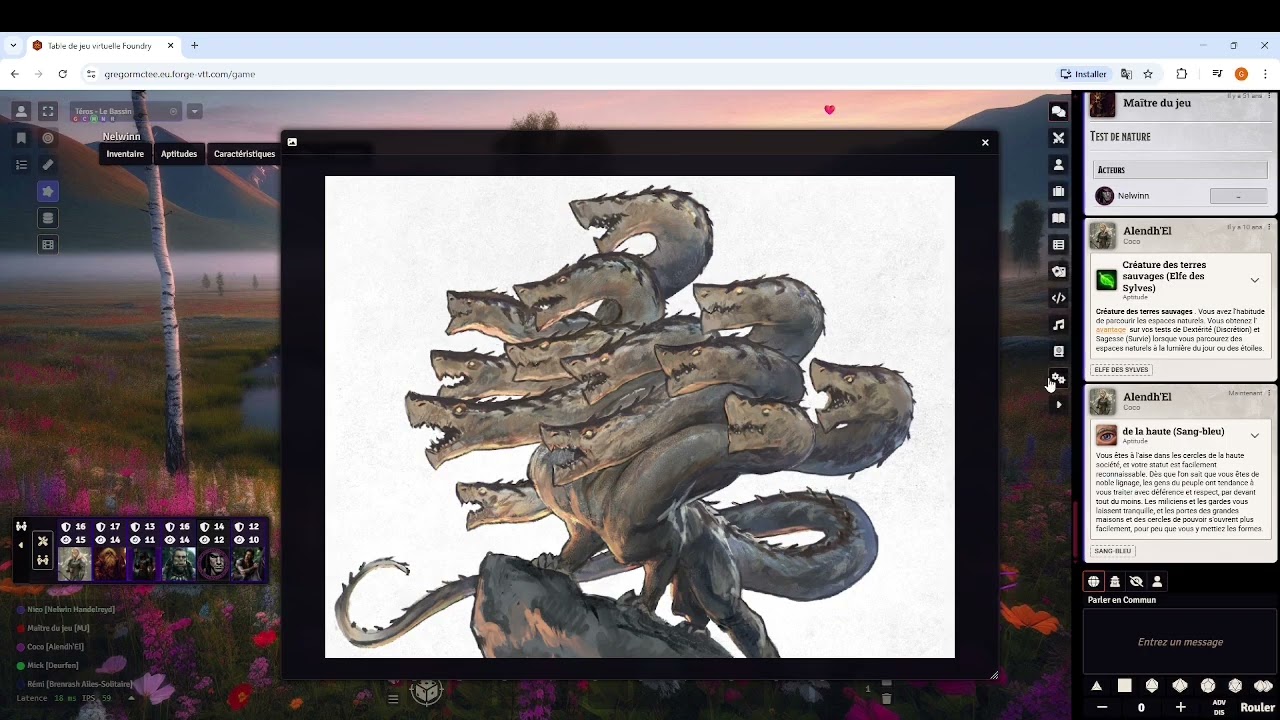Open the combat encounters sidebar tab

click(1058, 138)
